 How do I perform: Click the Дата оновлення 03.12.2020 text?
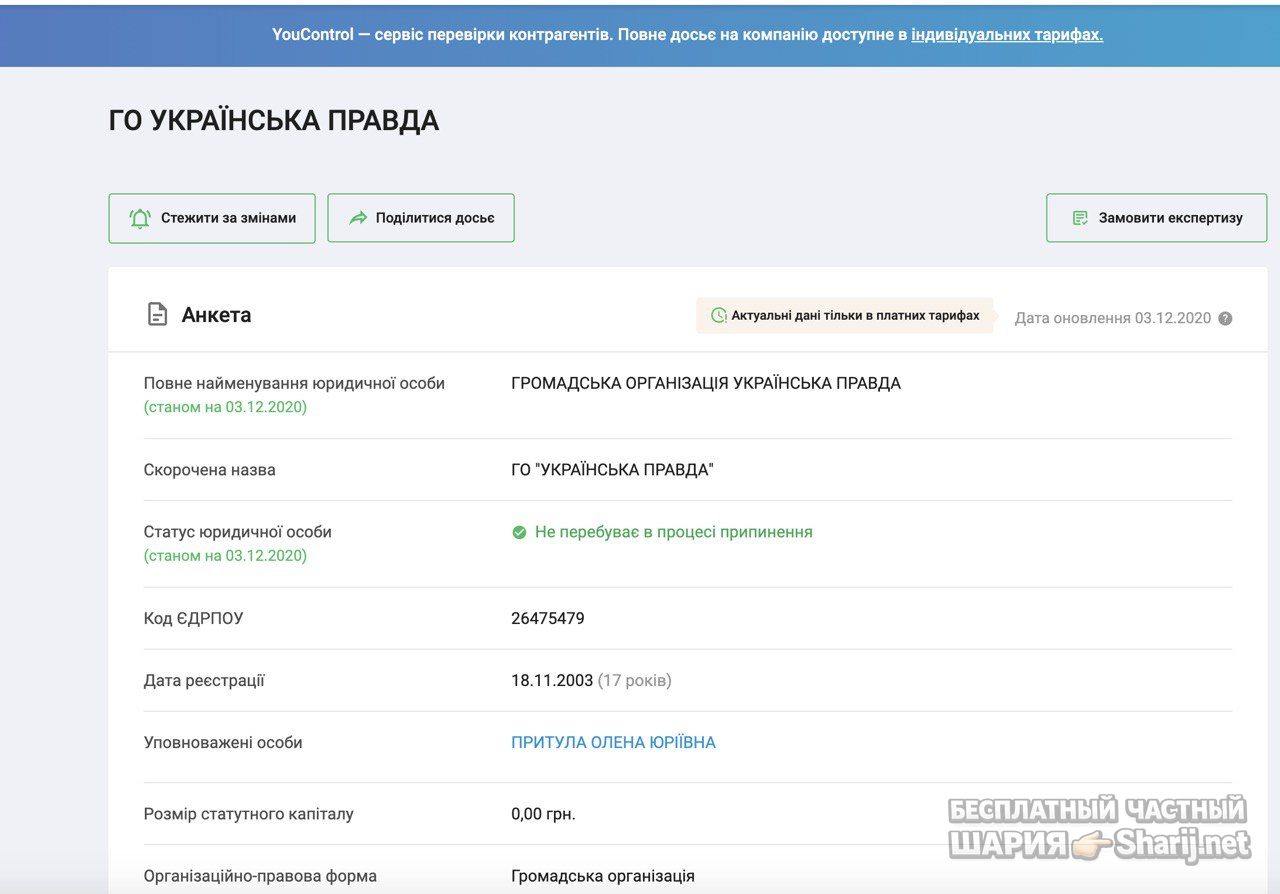1113,319
